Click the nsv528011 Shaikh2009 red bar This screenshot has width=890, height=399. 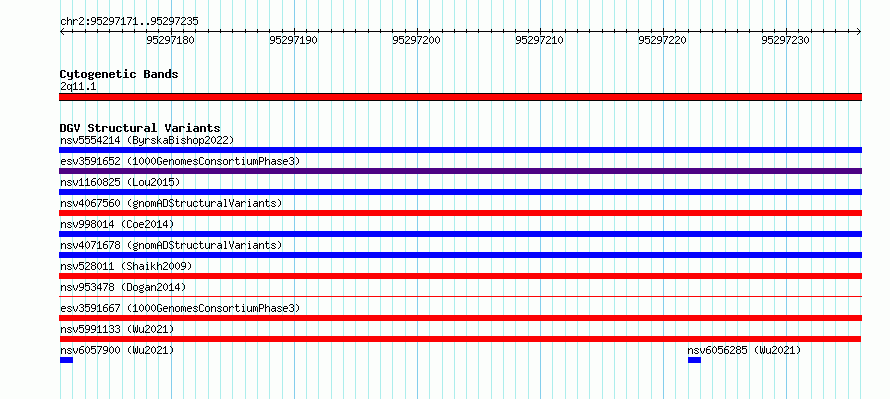[x=460, y=276]
